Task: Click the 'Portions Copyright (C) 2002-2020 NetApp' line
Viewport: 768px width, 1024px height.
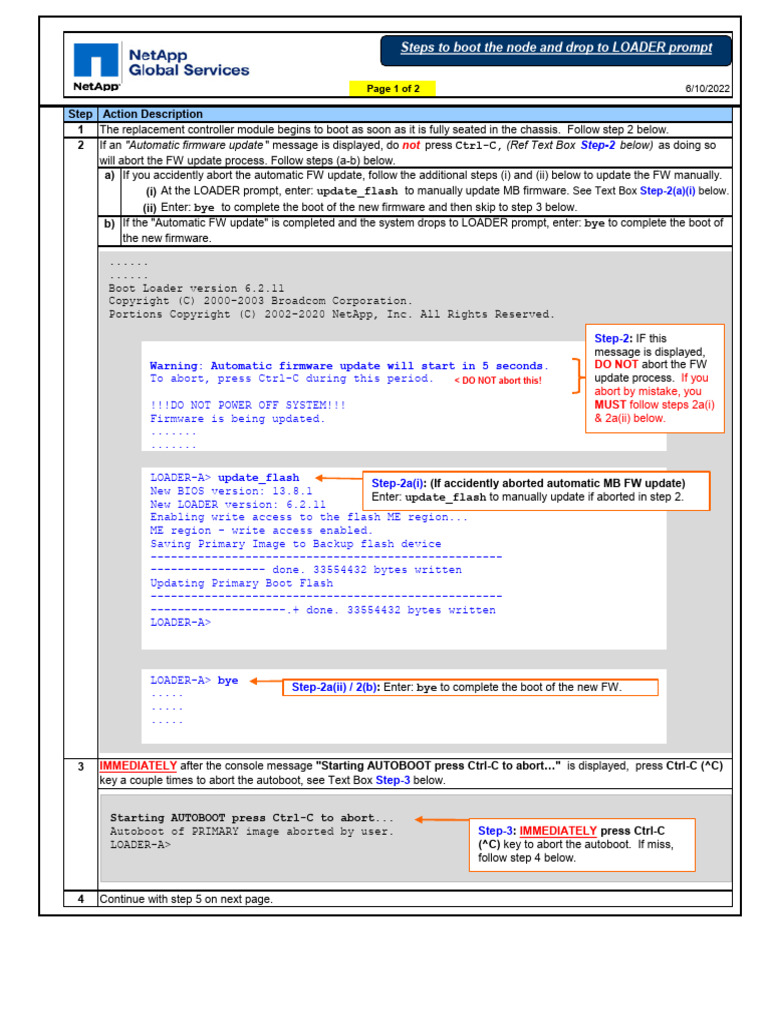Action: point(332,314)
